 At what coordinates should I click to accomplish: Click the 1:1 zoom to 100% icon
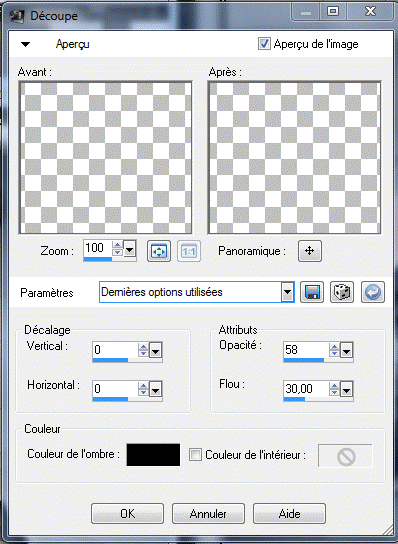click(x=189, y=251)
